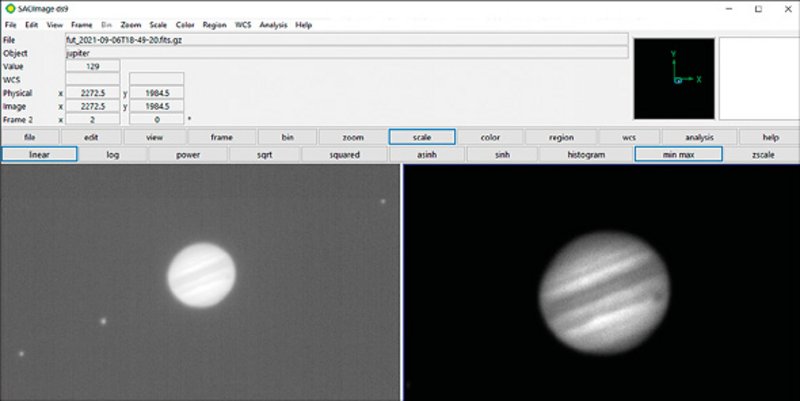The width and height of the screenshot is (800, 401).
Task: Click the min max limits button
Action: pos(677,155)
